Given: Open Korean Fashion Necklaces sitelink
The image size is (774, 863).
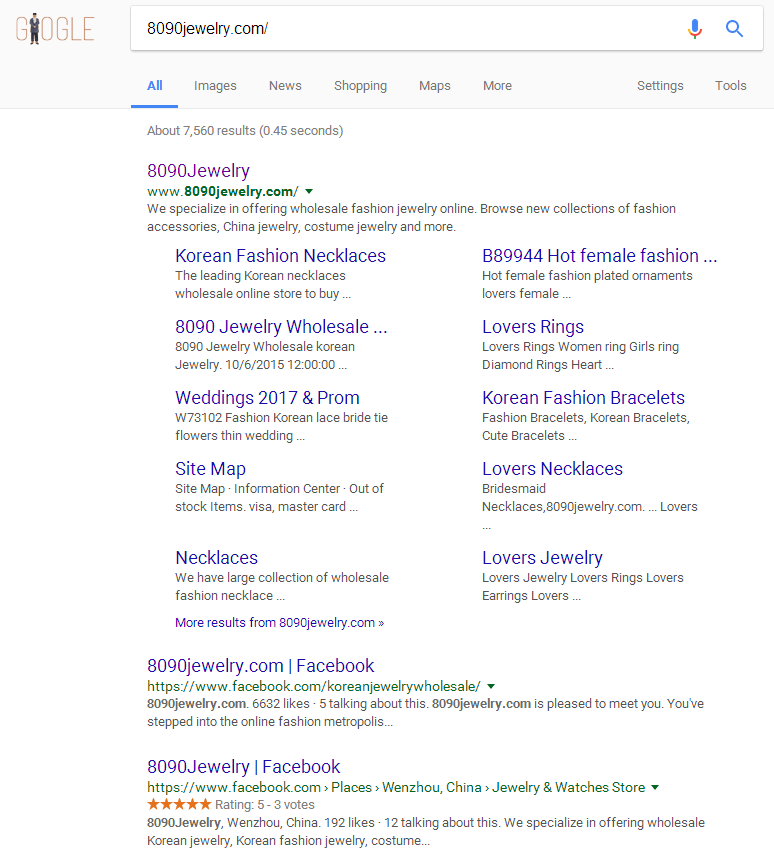Looking at the screenshot, I should point(280,256).
